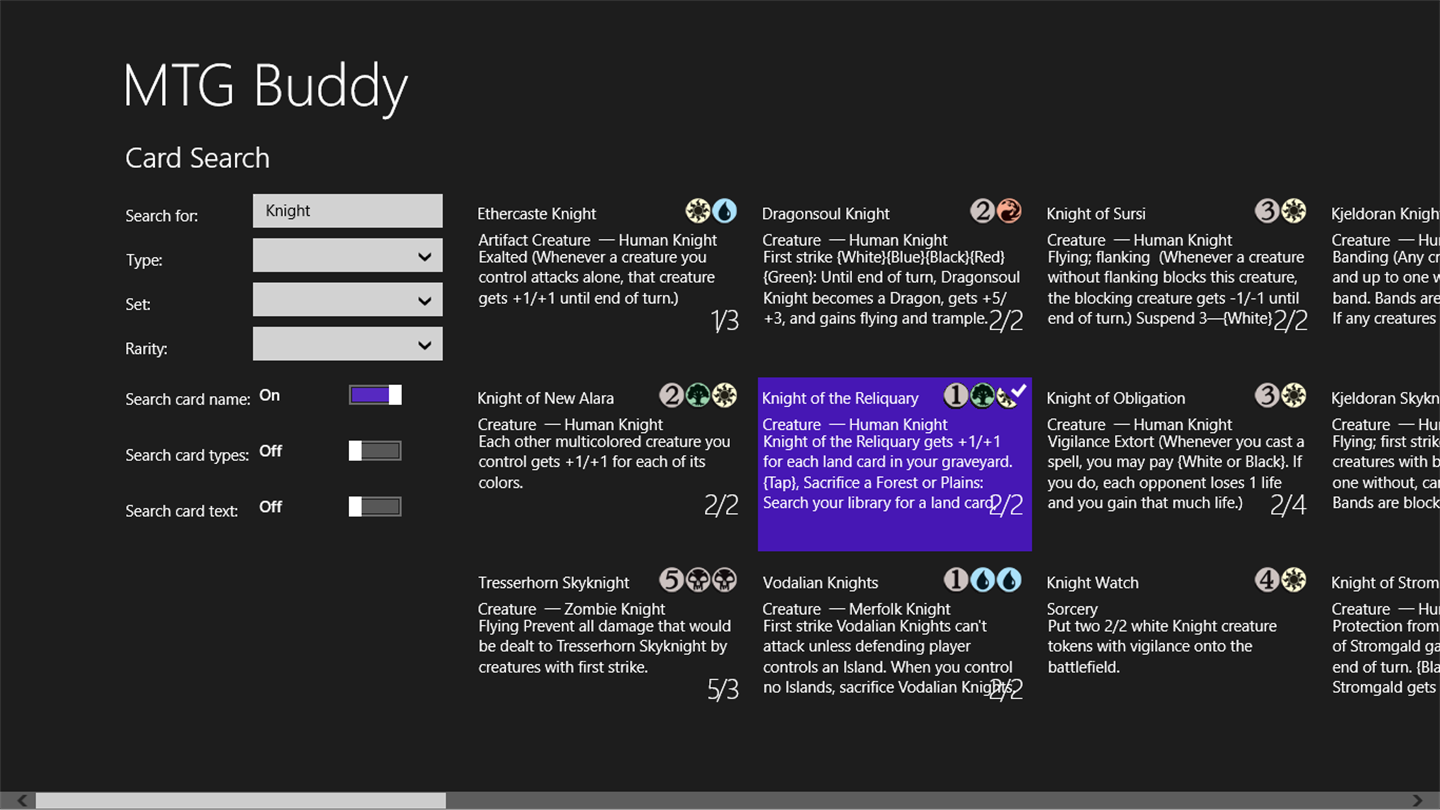Enable the Search card text switch
The height and width of the screenshot is (810, 1440).
point(375,507)
